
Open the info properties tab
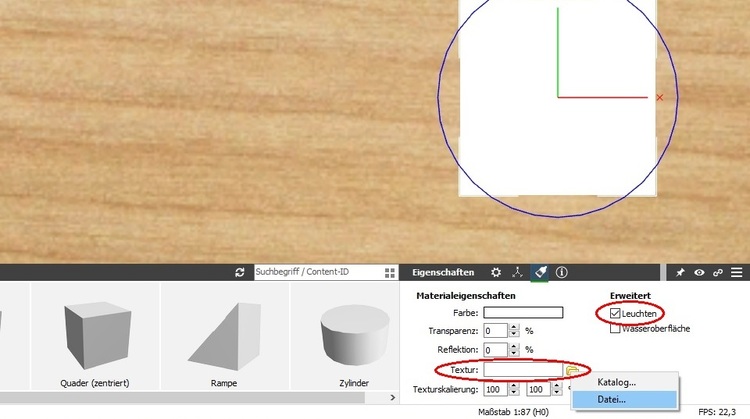[x=562, y=272]
